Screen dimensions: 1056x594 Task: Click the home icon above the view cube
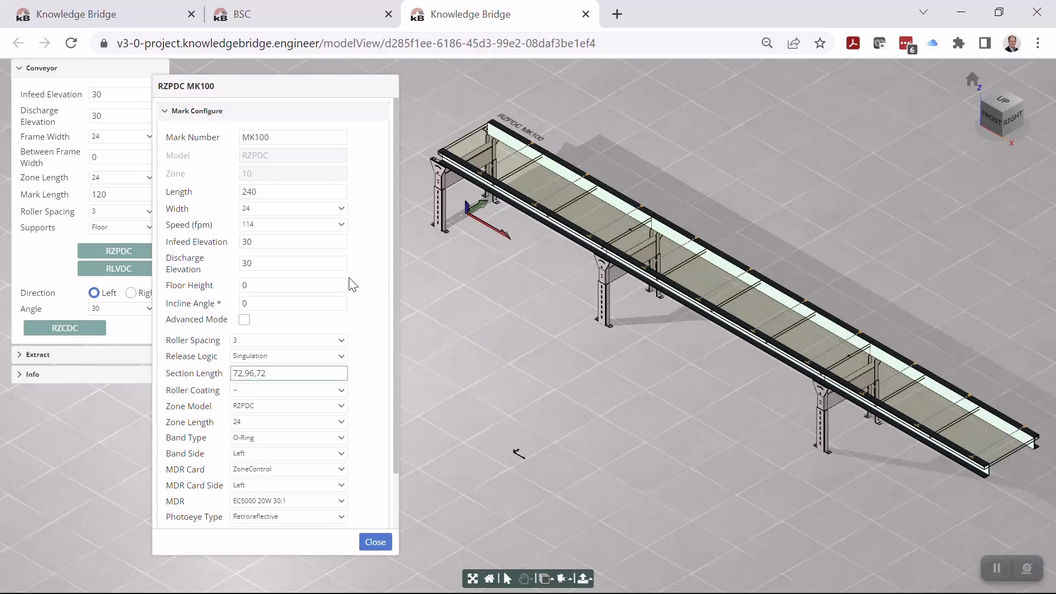tap(972, 79)
